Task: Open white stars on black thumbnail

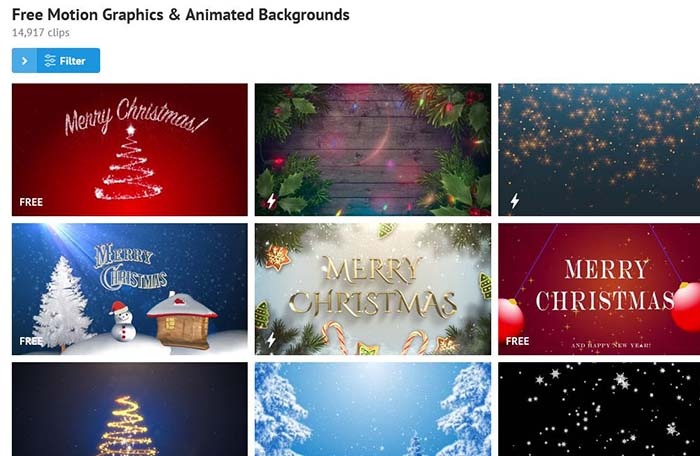Action: [599, 409]
